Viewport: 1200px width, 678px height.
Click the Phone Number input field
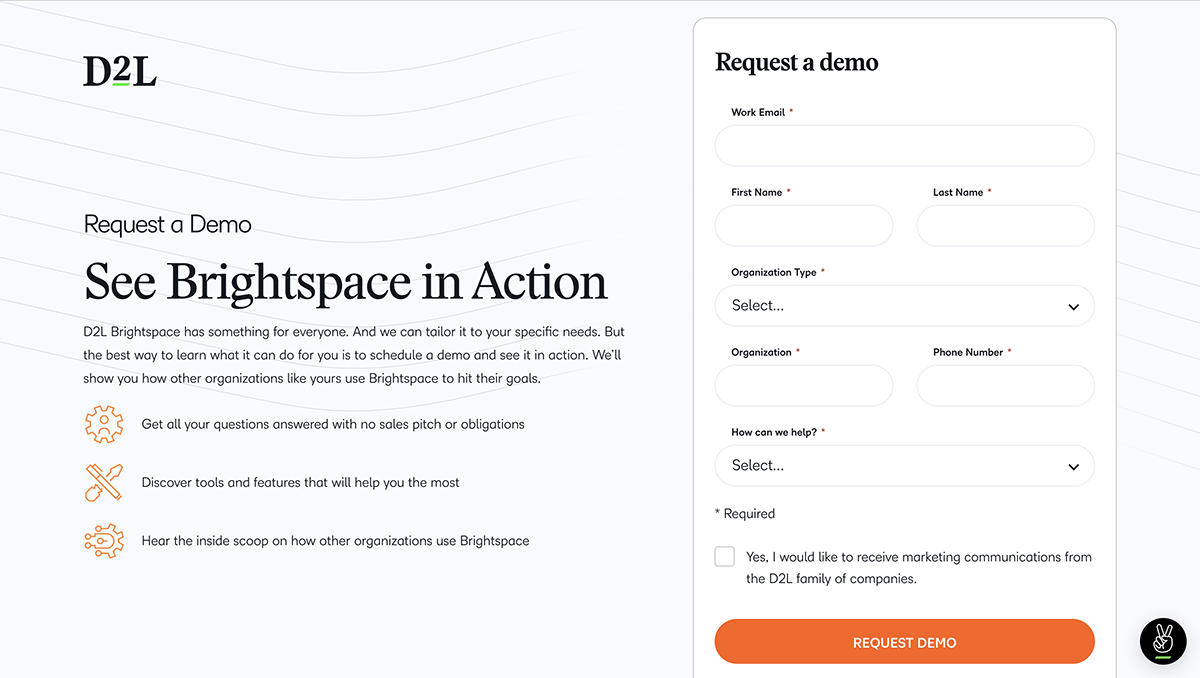(1005, 386)
